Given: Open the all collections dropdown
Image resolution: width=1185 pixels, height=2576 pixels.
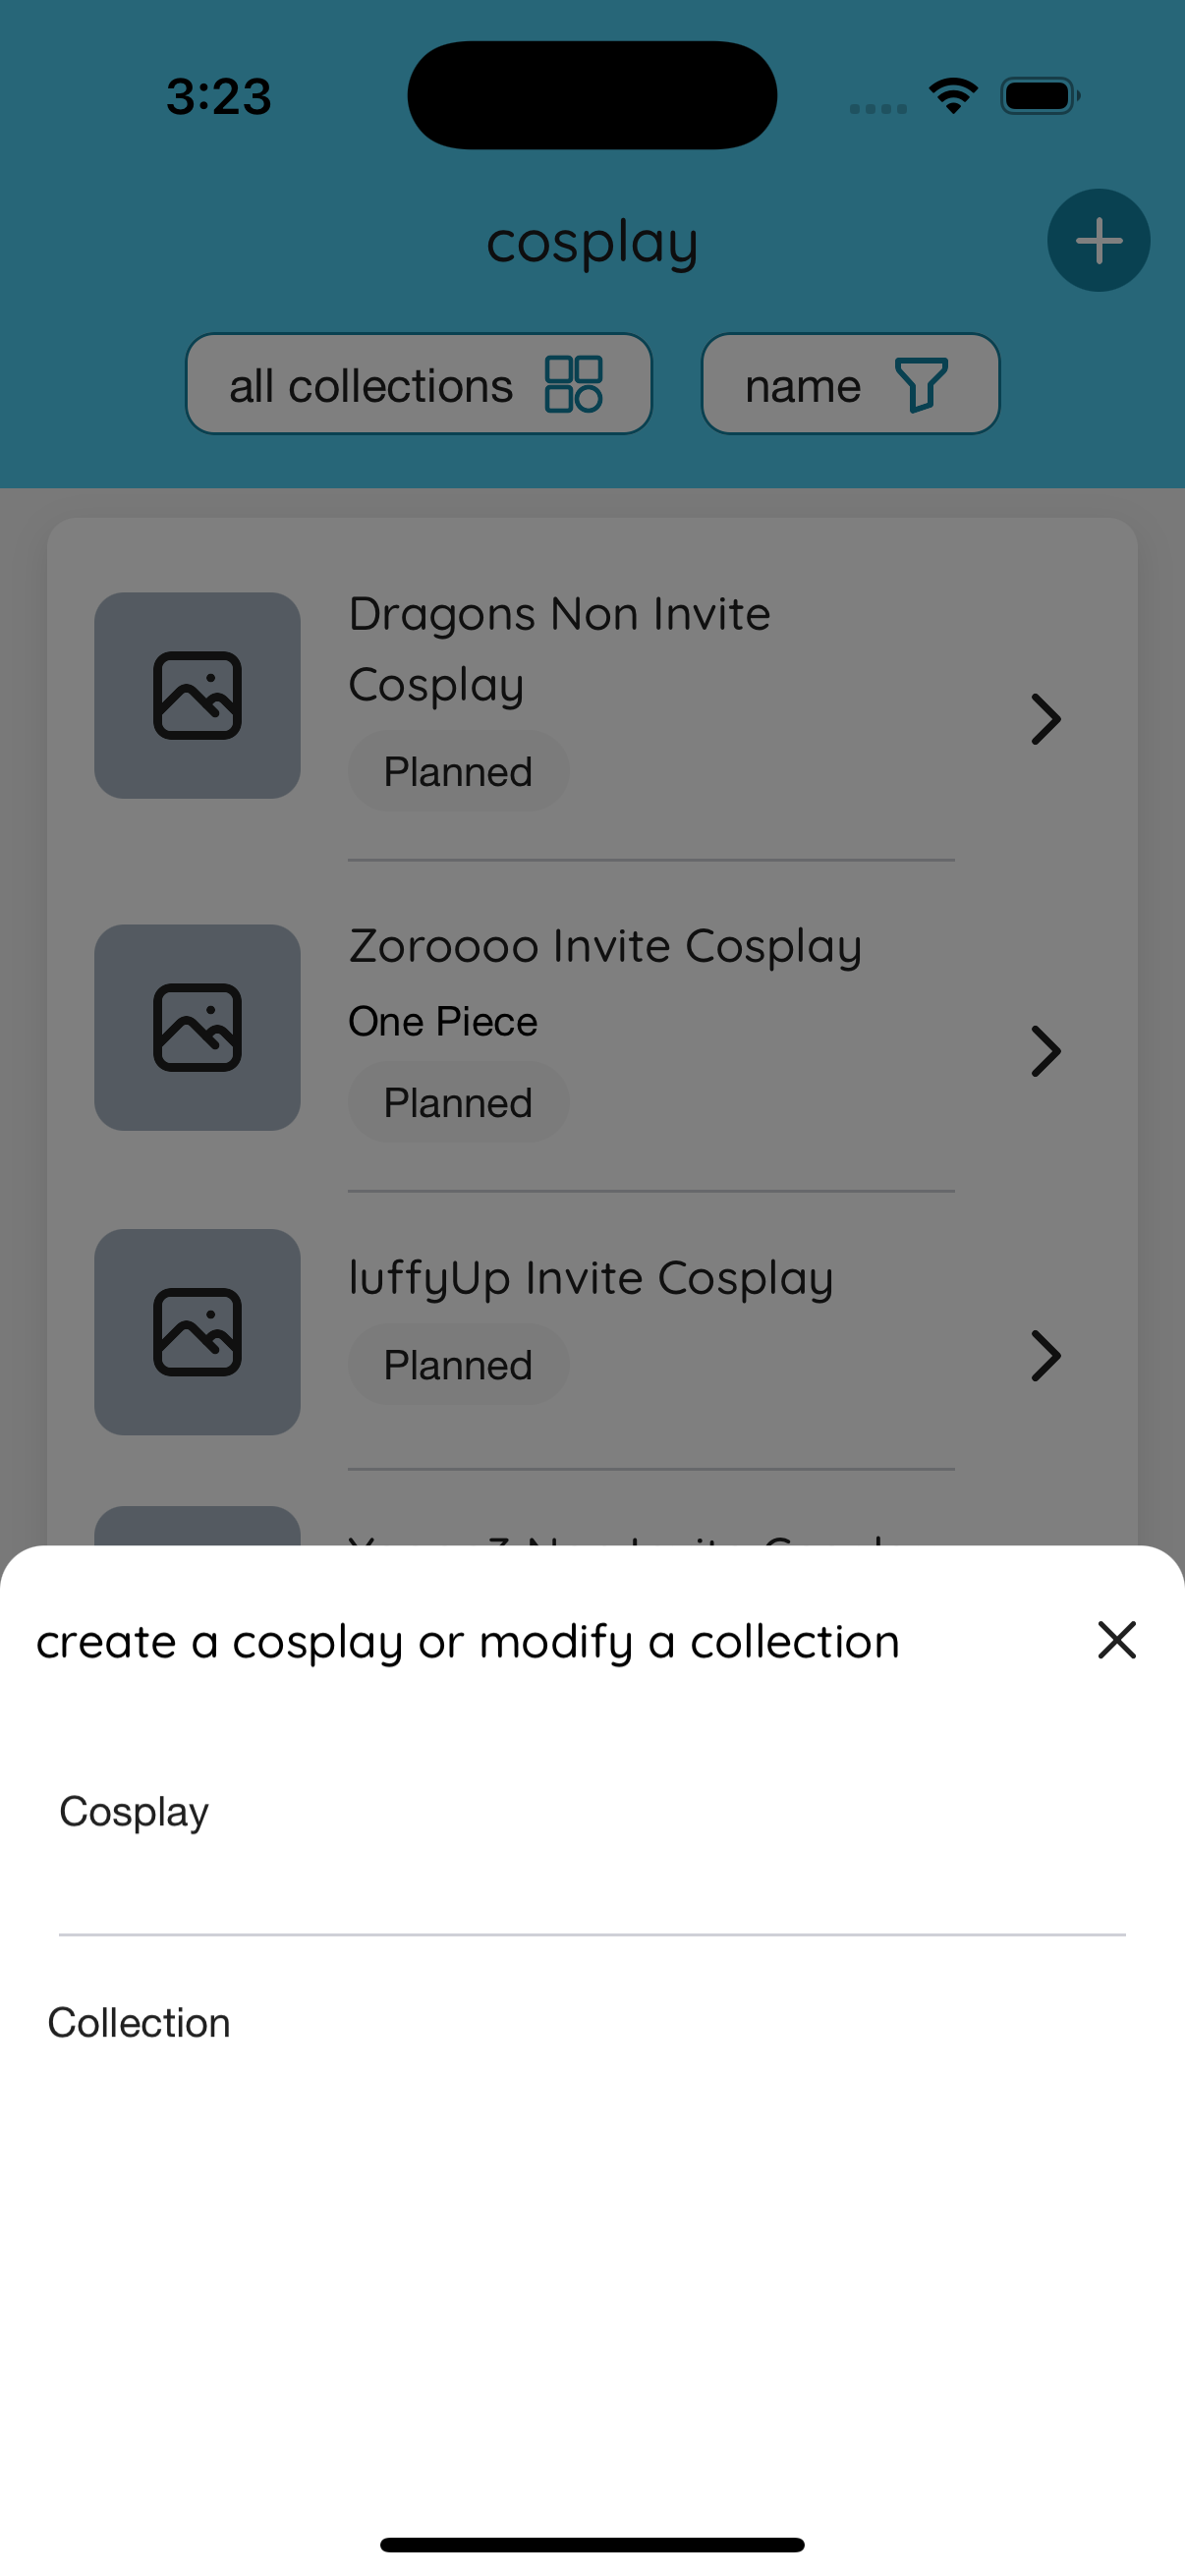Looking at the screenshot, I should pyautogui.click(x=418, y=384).
